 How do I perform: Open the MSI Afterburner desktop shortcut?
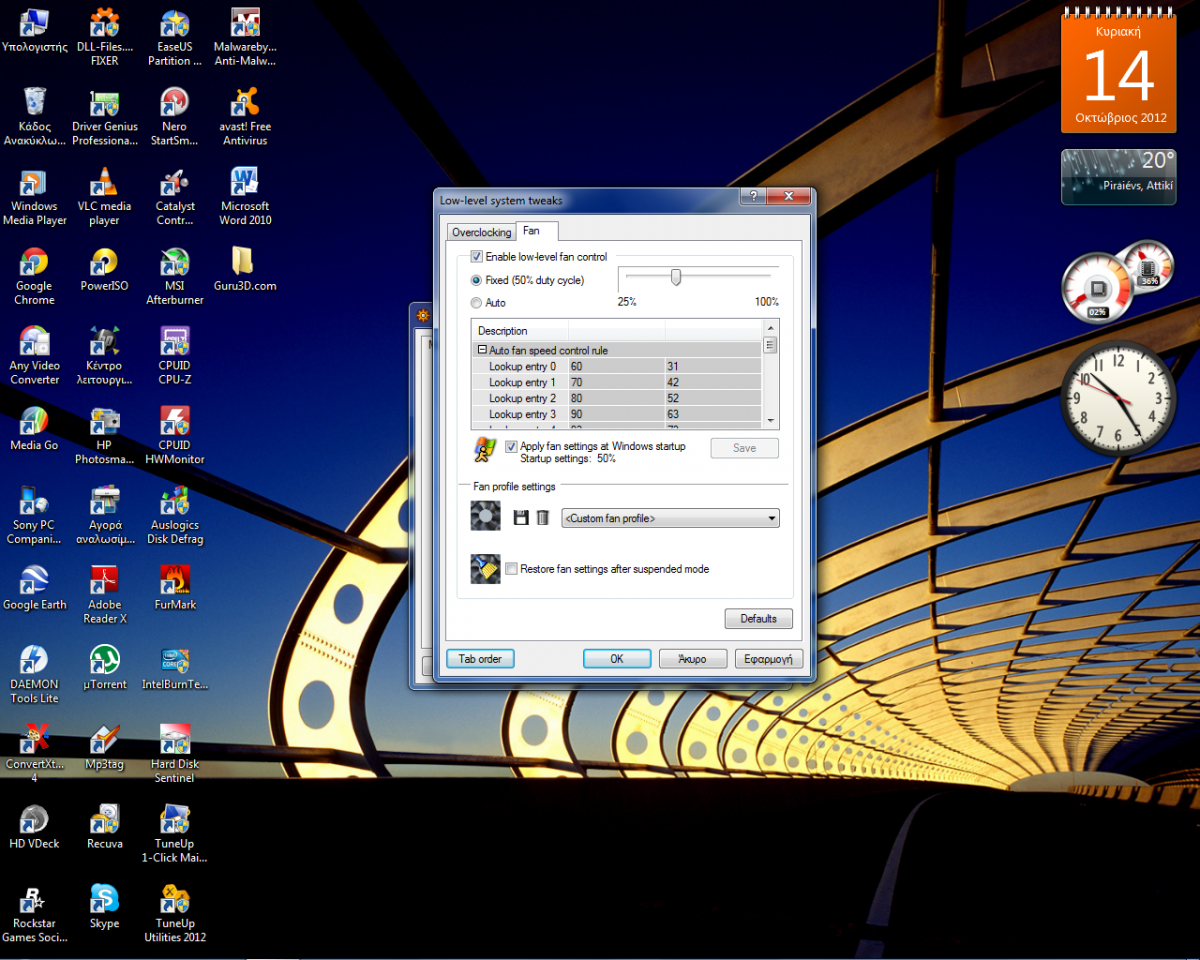[175, 277]
